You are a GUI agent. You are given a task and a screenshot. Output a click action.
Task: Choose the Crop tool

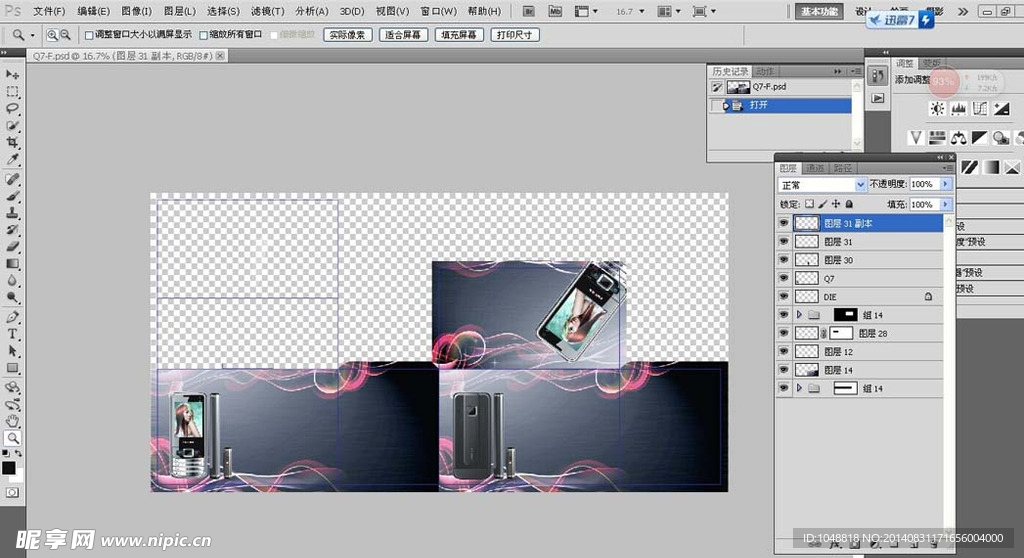coord(13,142)
